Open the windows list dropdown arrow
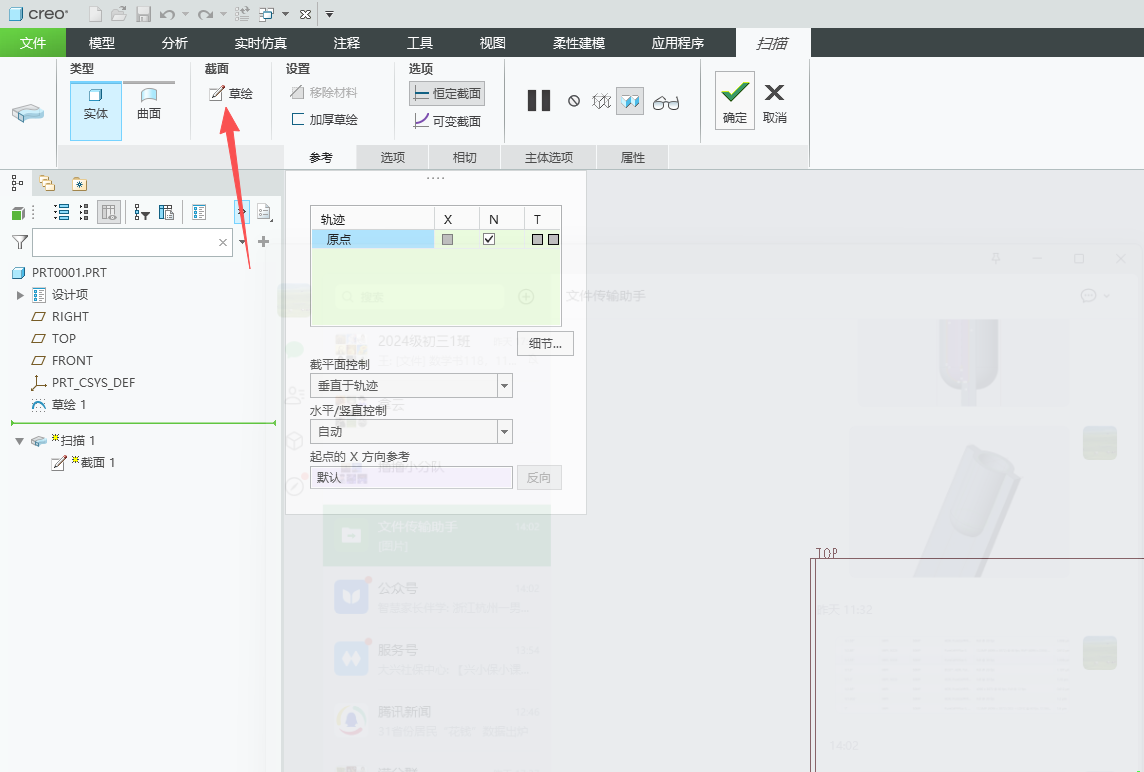 coord(285,14)
